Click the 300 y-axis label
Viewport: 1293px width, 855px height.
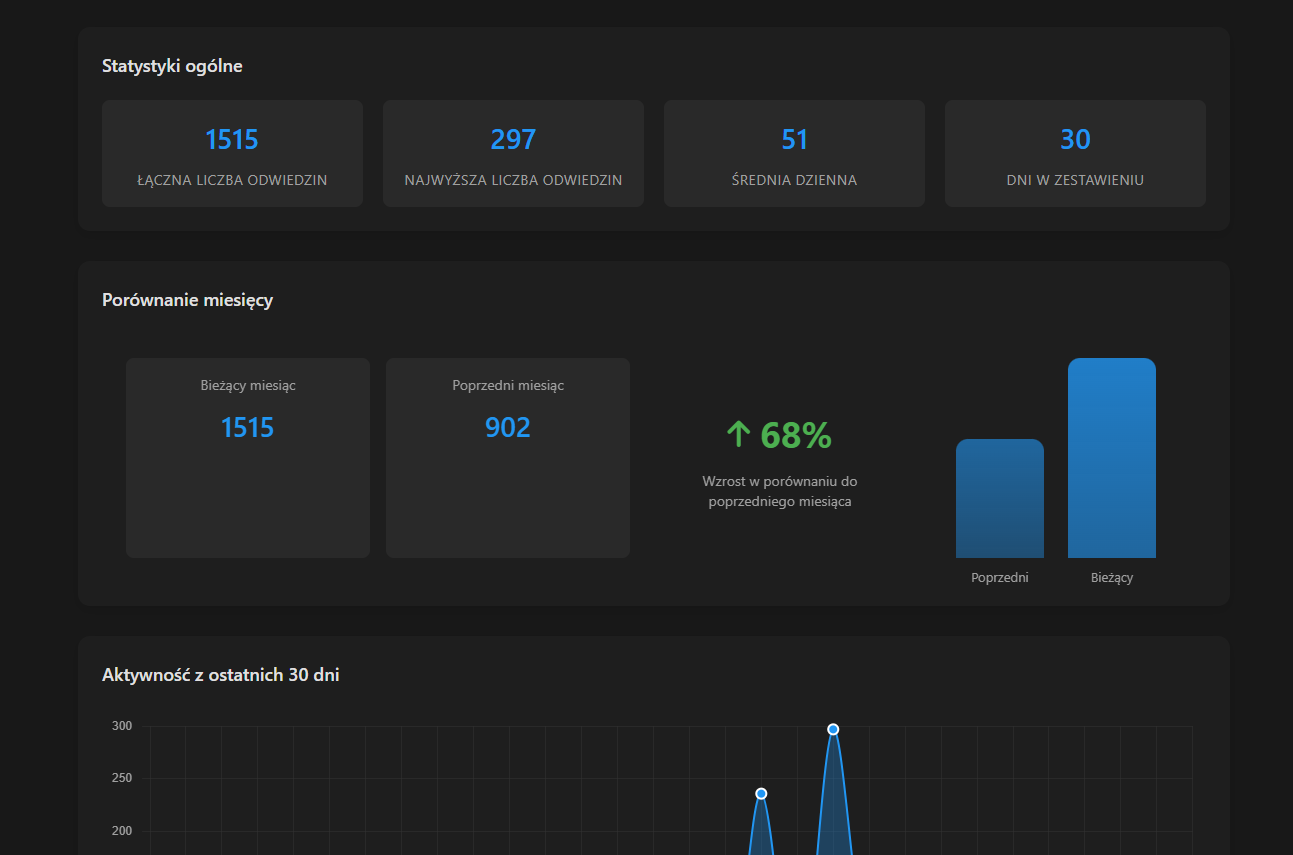(x=123, y=726)
